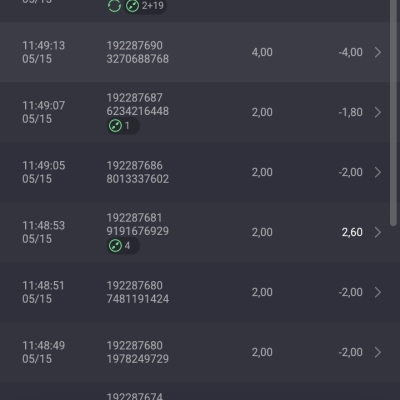This screenshot has height=400, width=400.
Task: Click the vertical scrollbar thumb
Action: coord(394,113)
